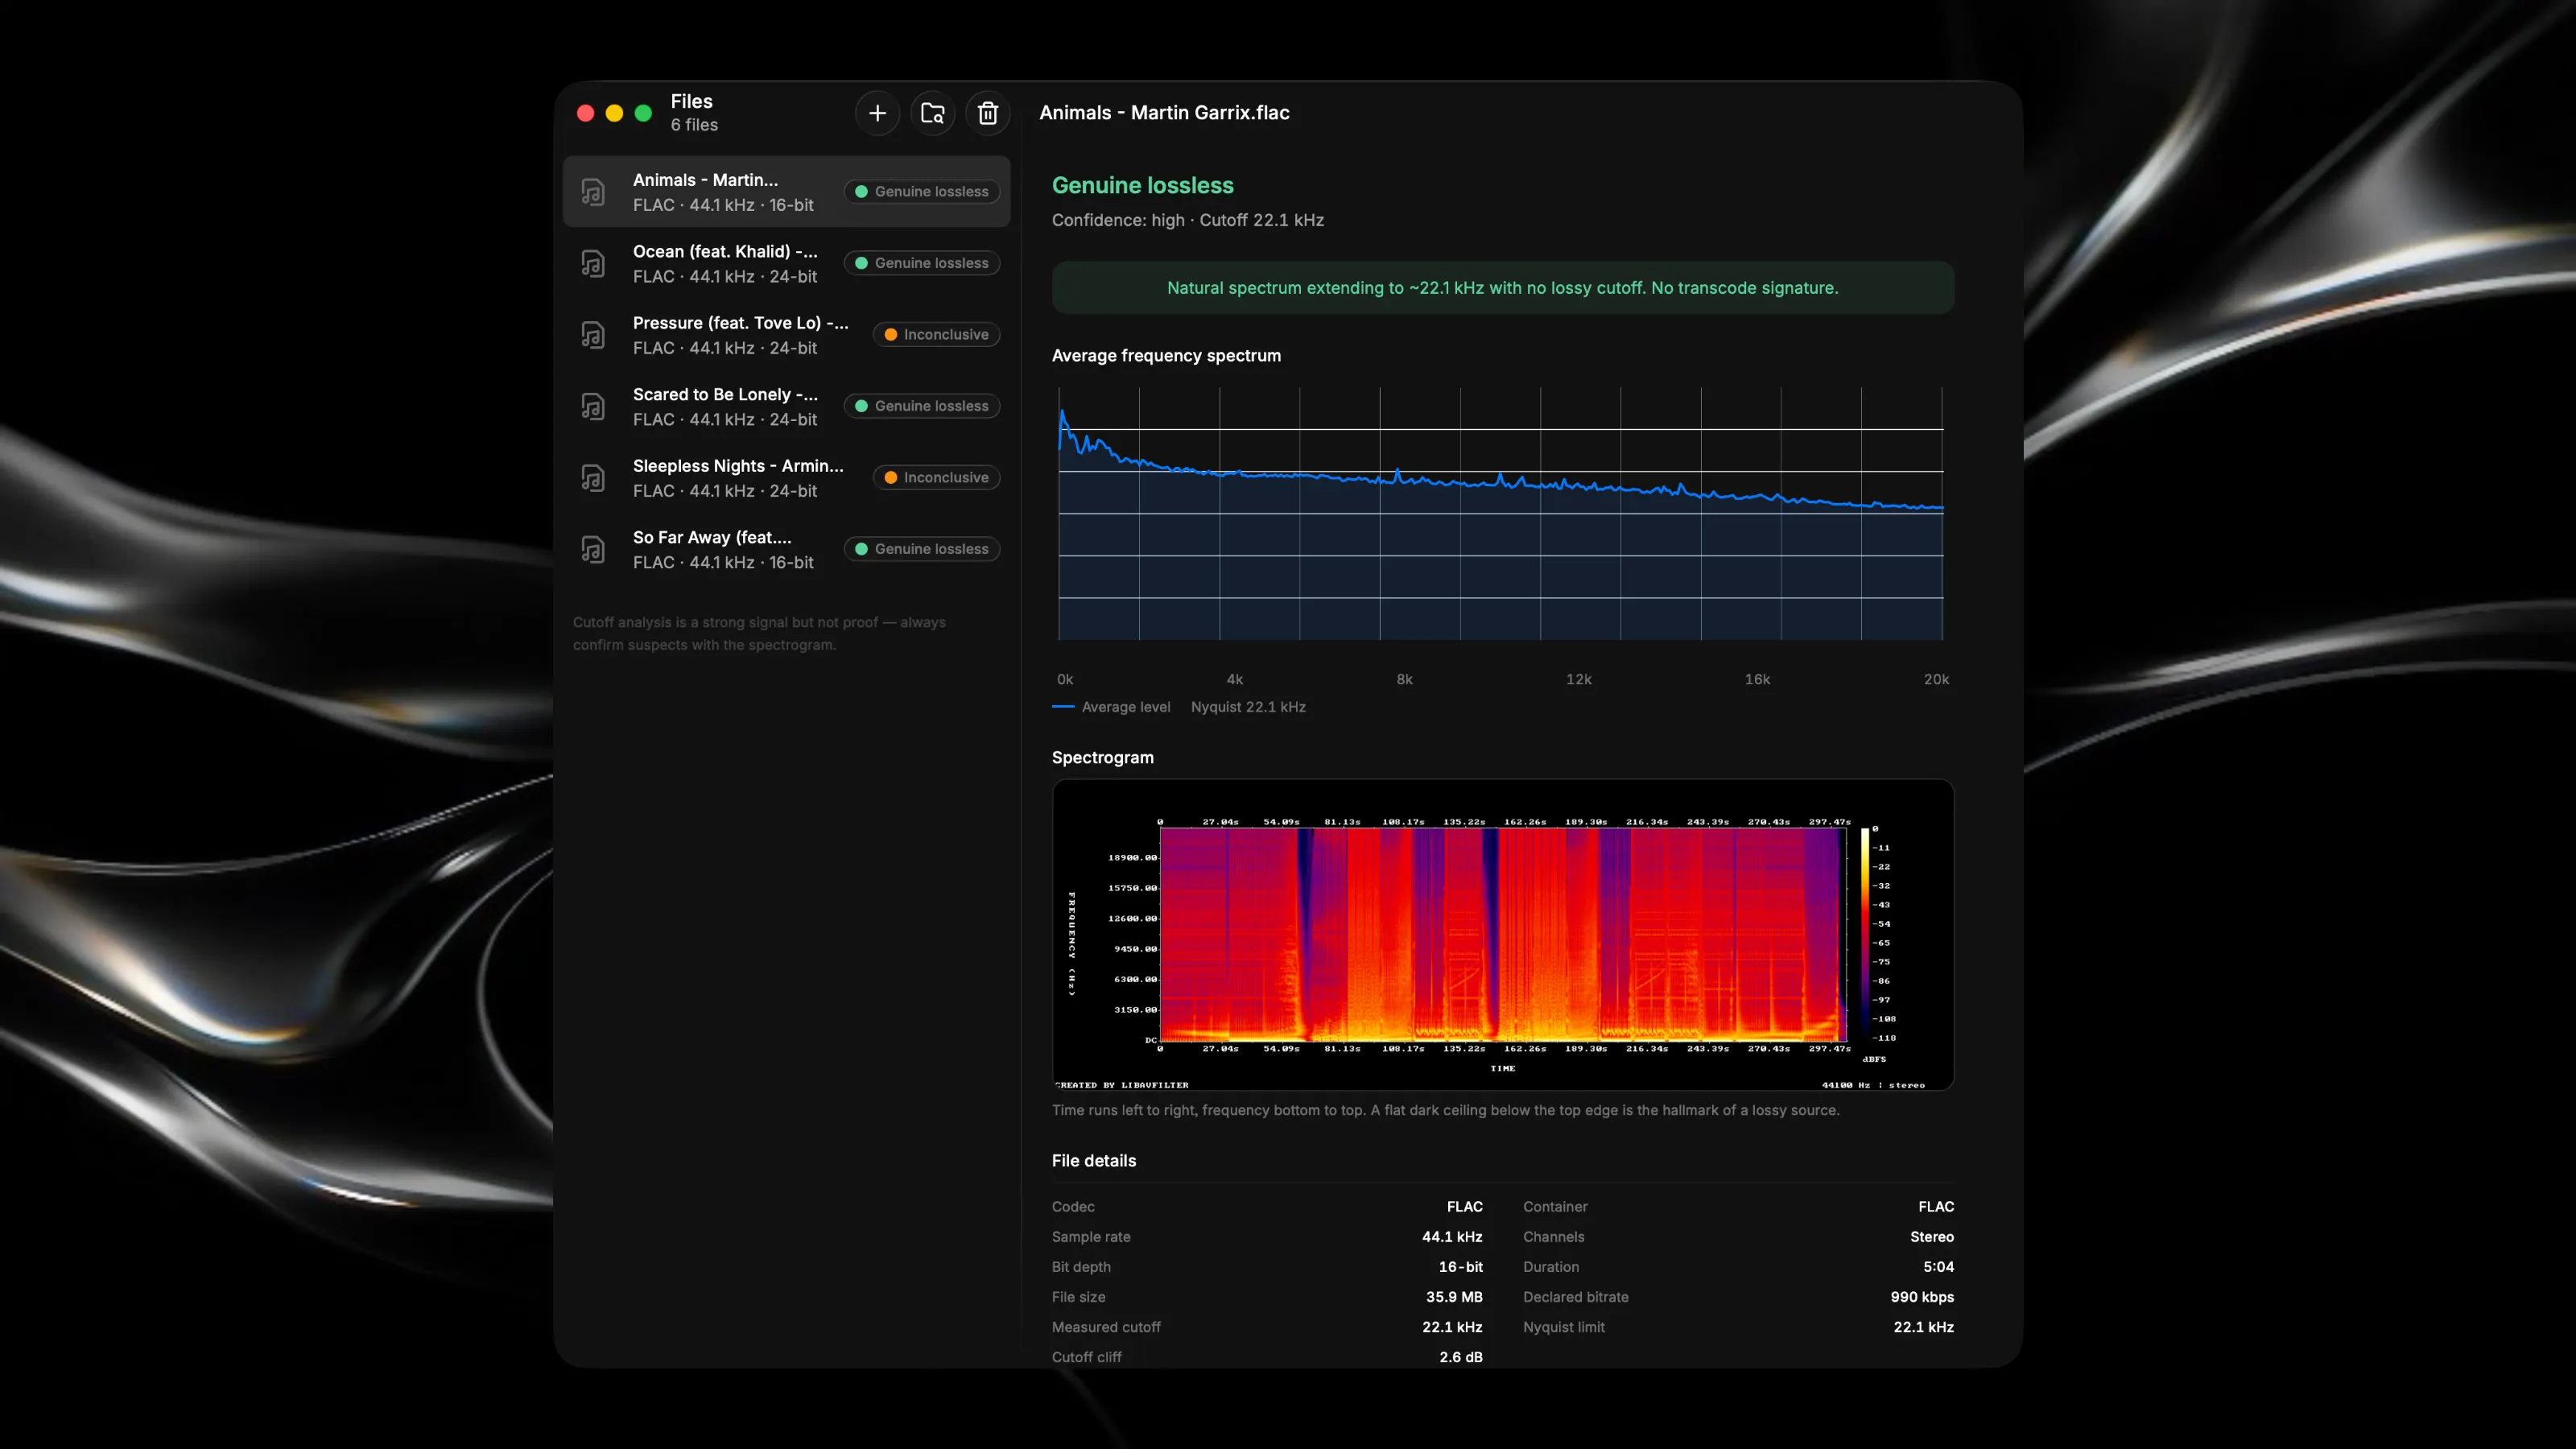This screenshot has height=1449, width=2576.
Task: Select the Animals - Martin... file row
Action: point(786,192)
